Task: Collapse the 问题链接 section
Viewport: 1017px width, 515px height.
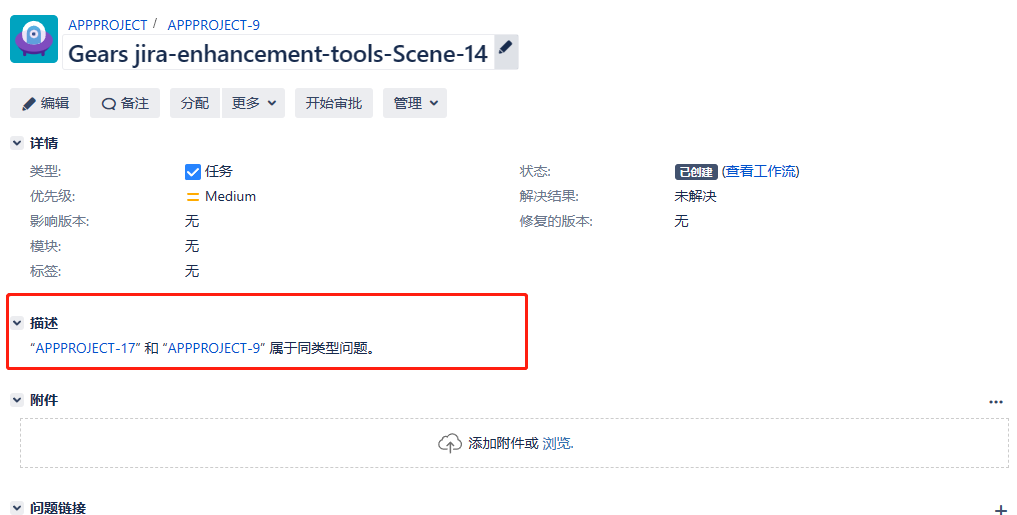Action: (17, 508)
